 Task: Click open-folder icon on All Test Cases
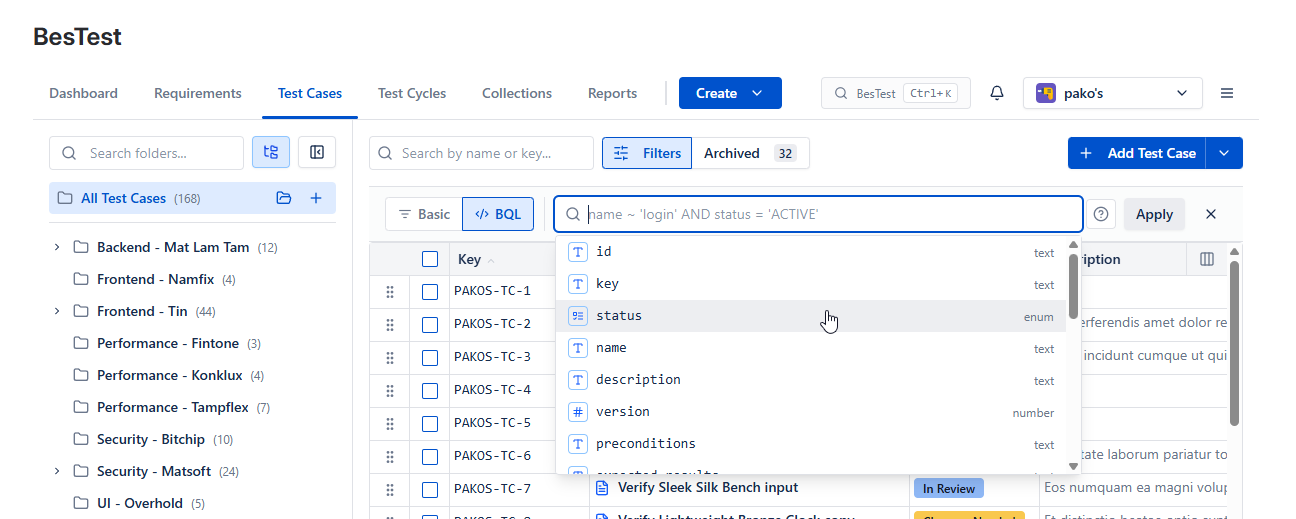[284, 198]
